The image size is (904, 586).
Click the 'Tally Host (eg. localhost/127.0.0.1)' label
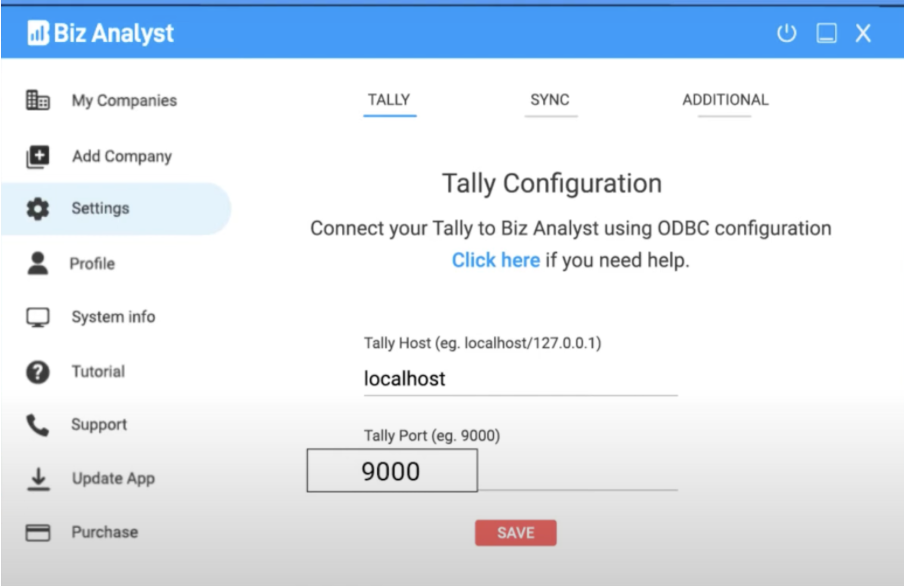(x=483, y=343)
